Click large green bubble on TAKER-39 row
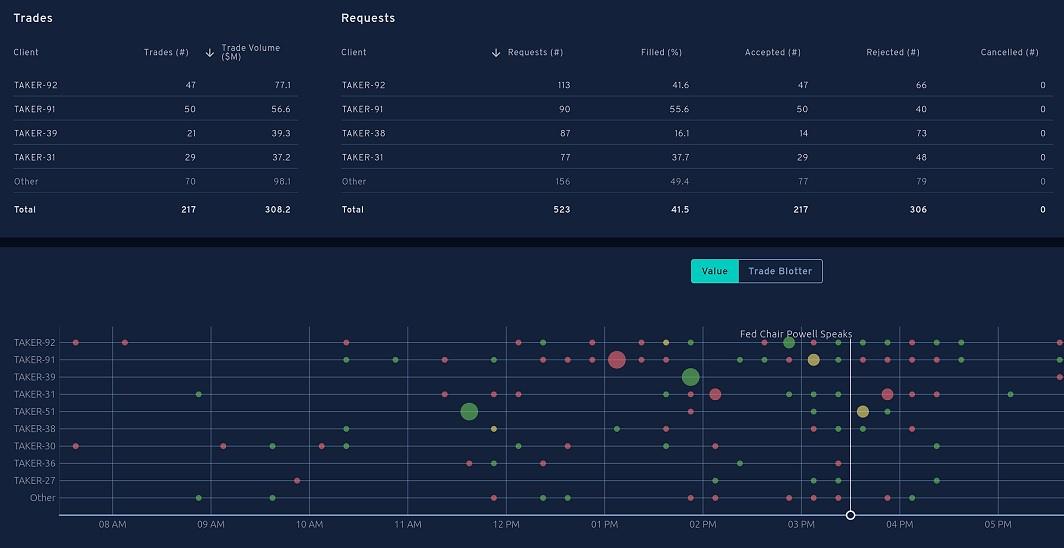Screen dimensions: 1064x548 click(x=690, y=376)
